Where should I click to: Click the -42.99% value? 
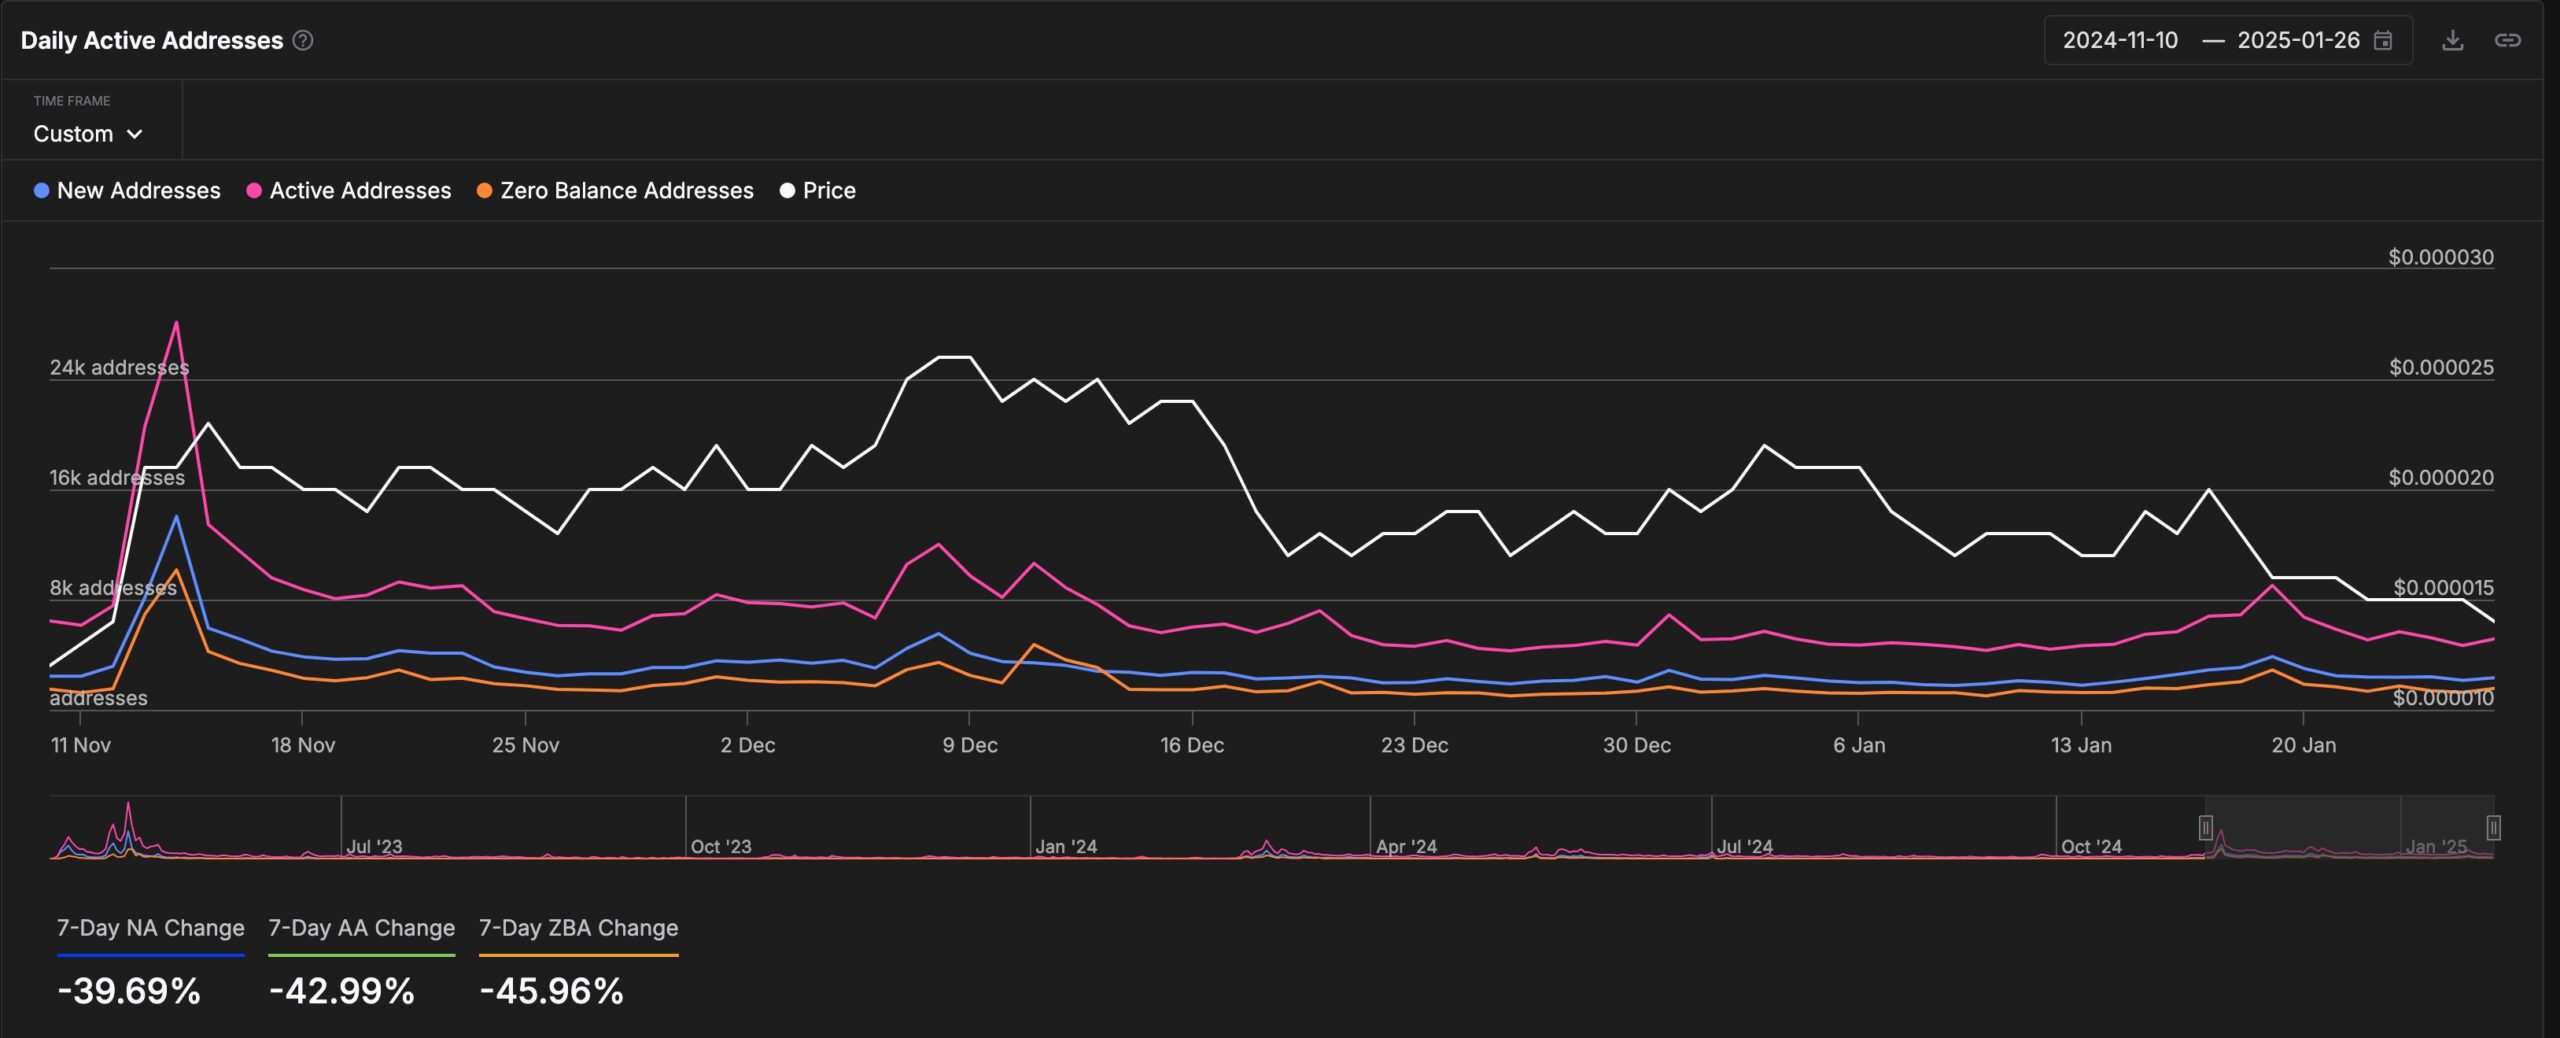(341, 991)
